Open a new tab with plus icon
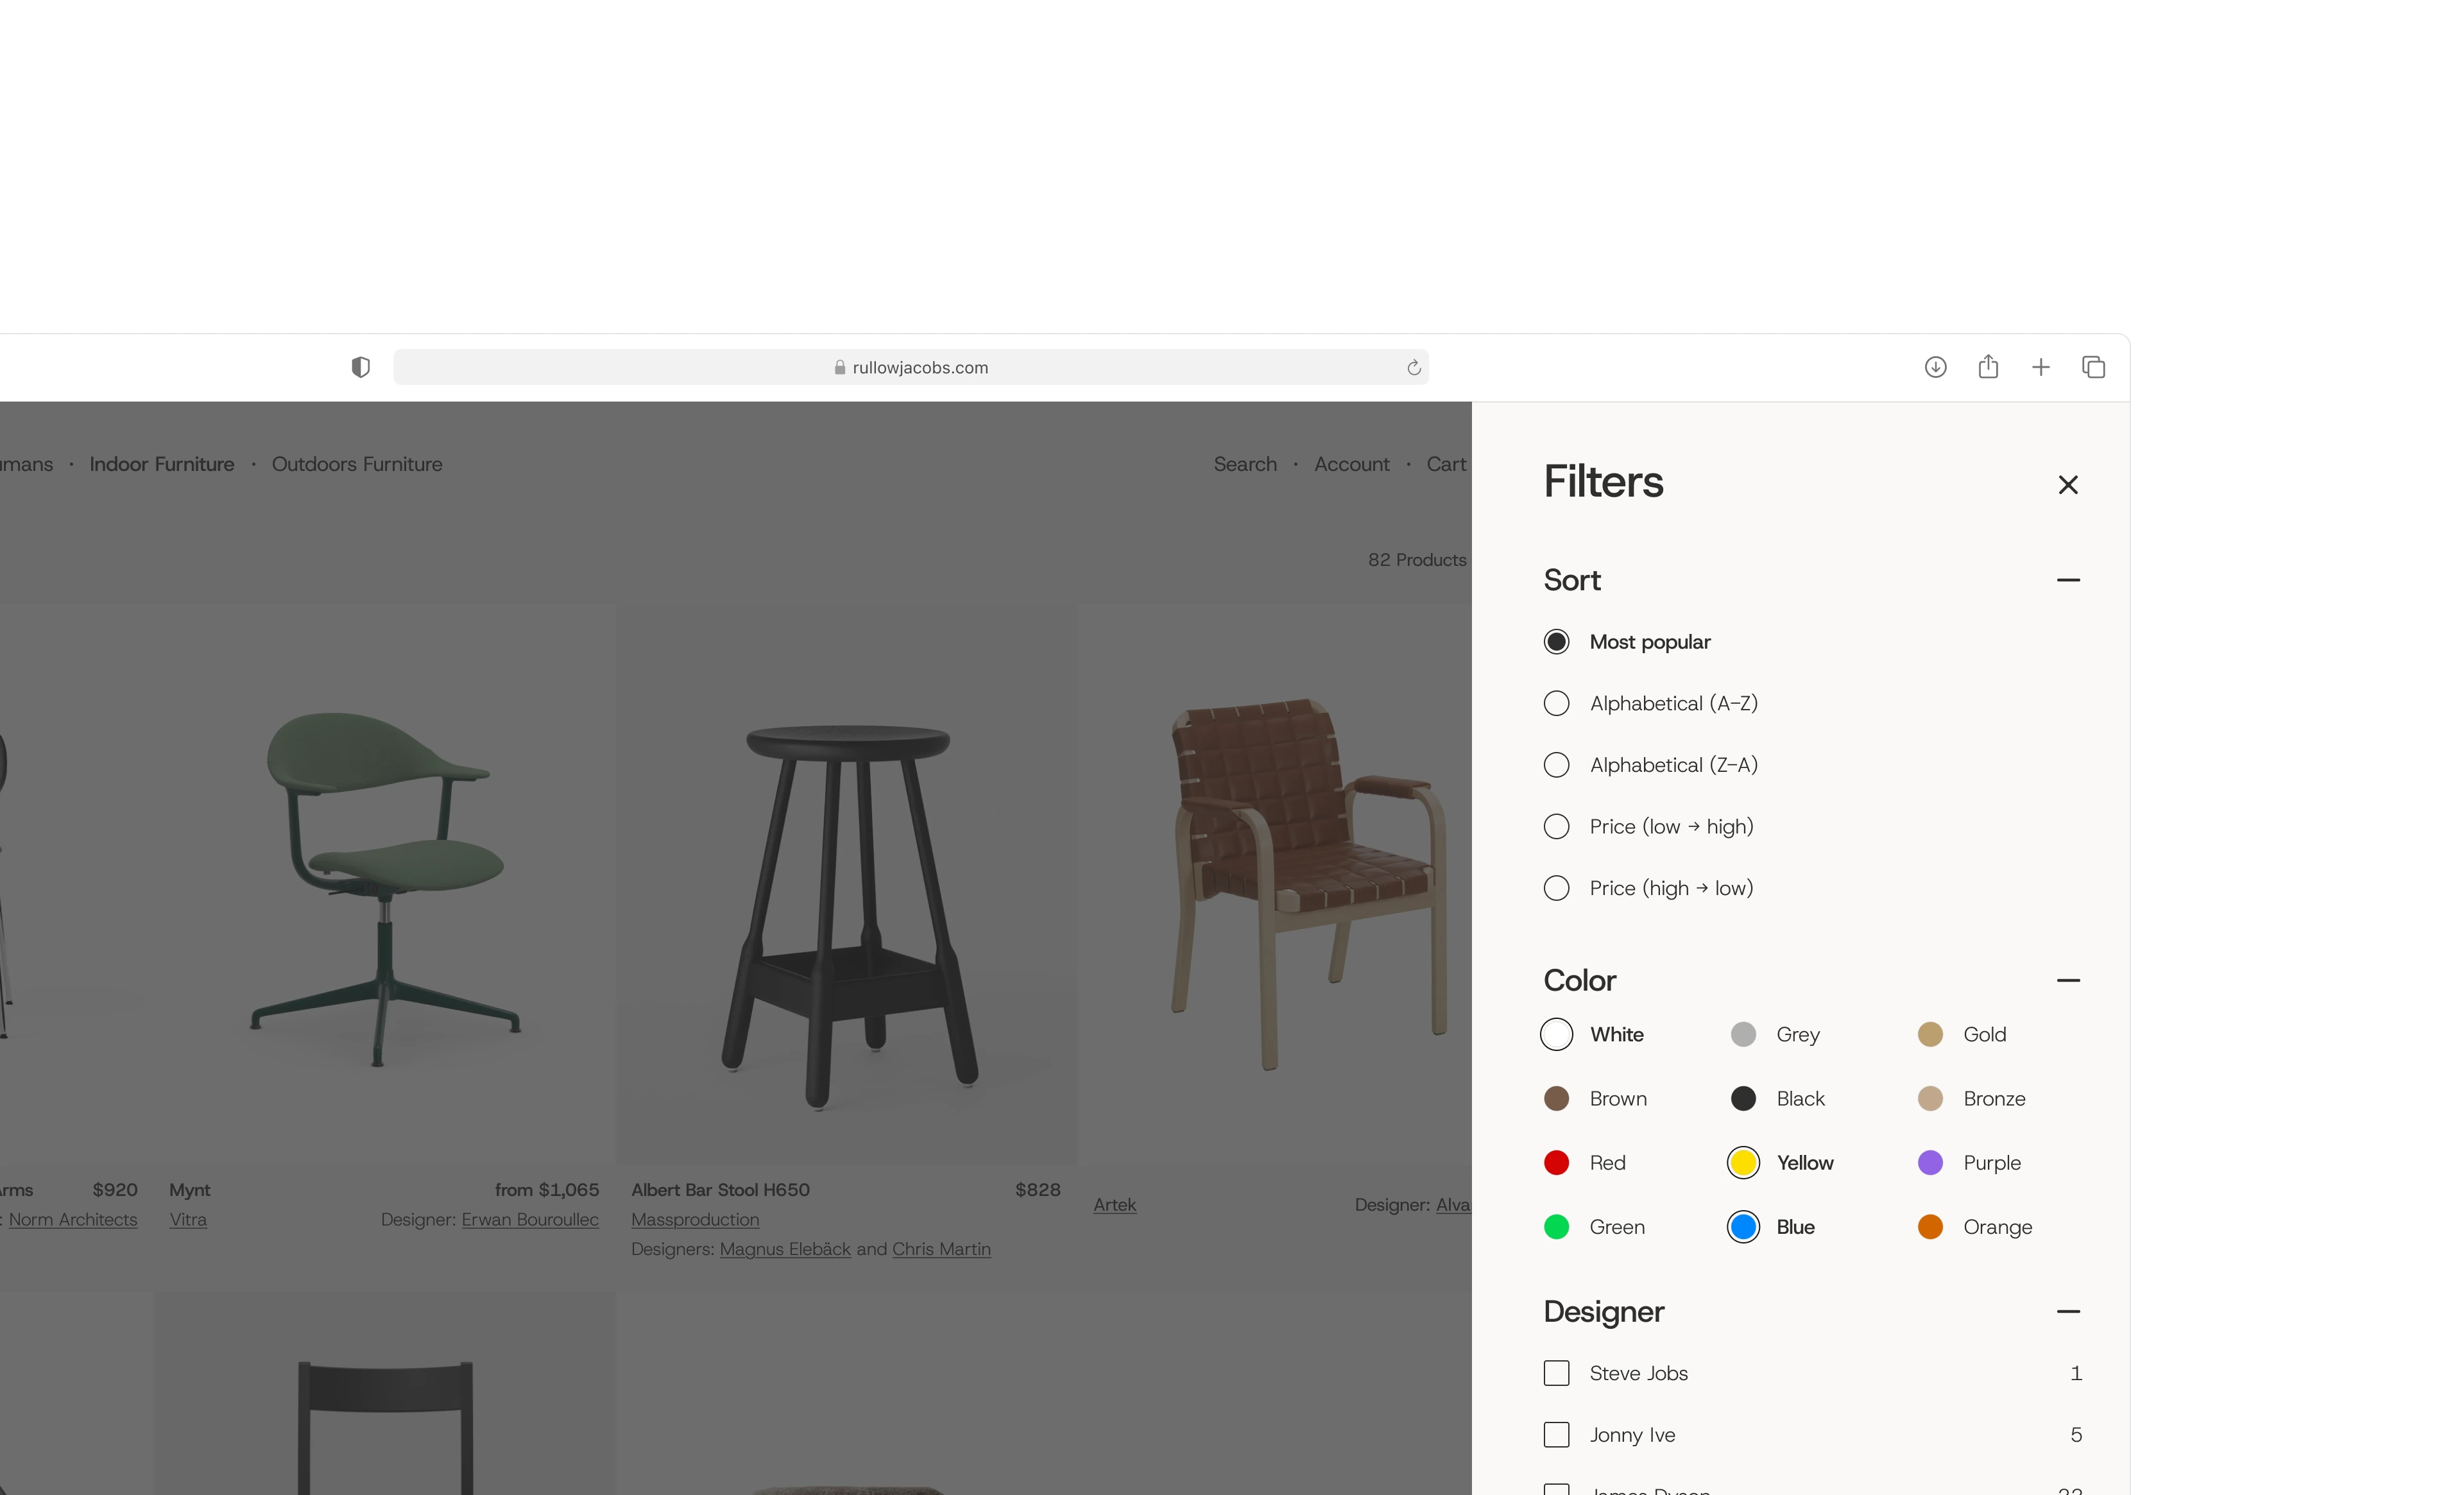2464x1495 pixels. [2041, 367]
